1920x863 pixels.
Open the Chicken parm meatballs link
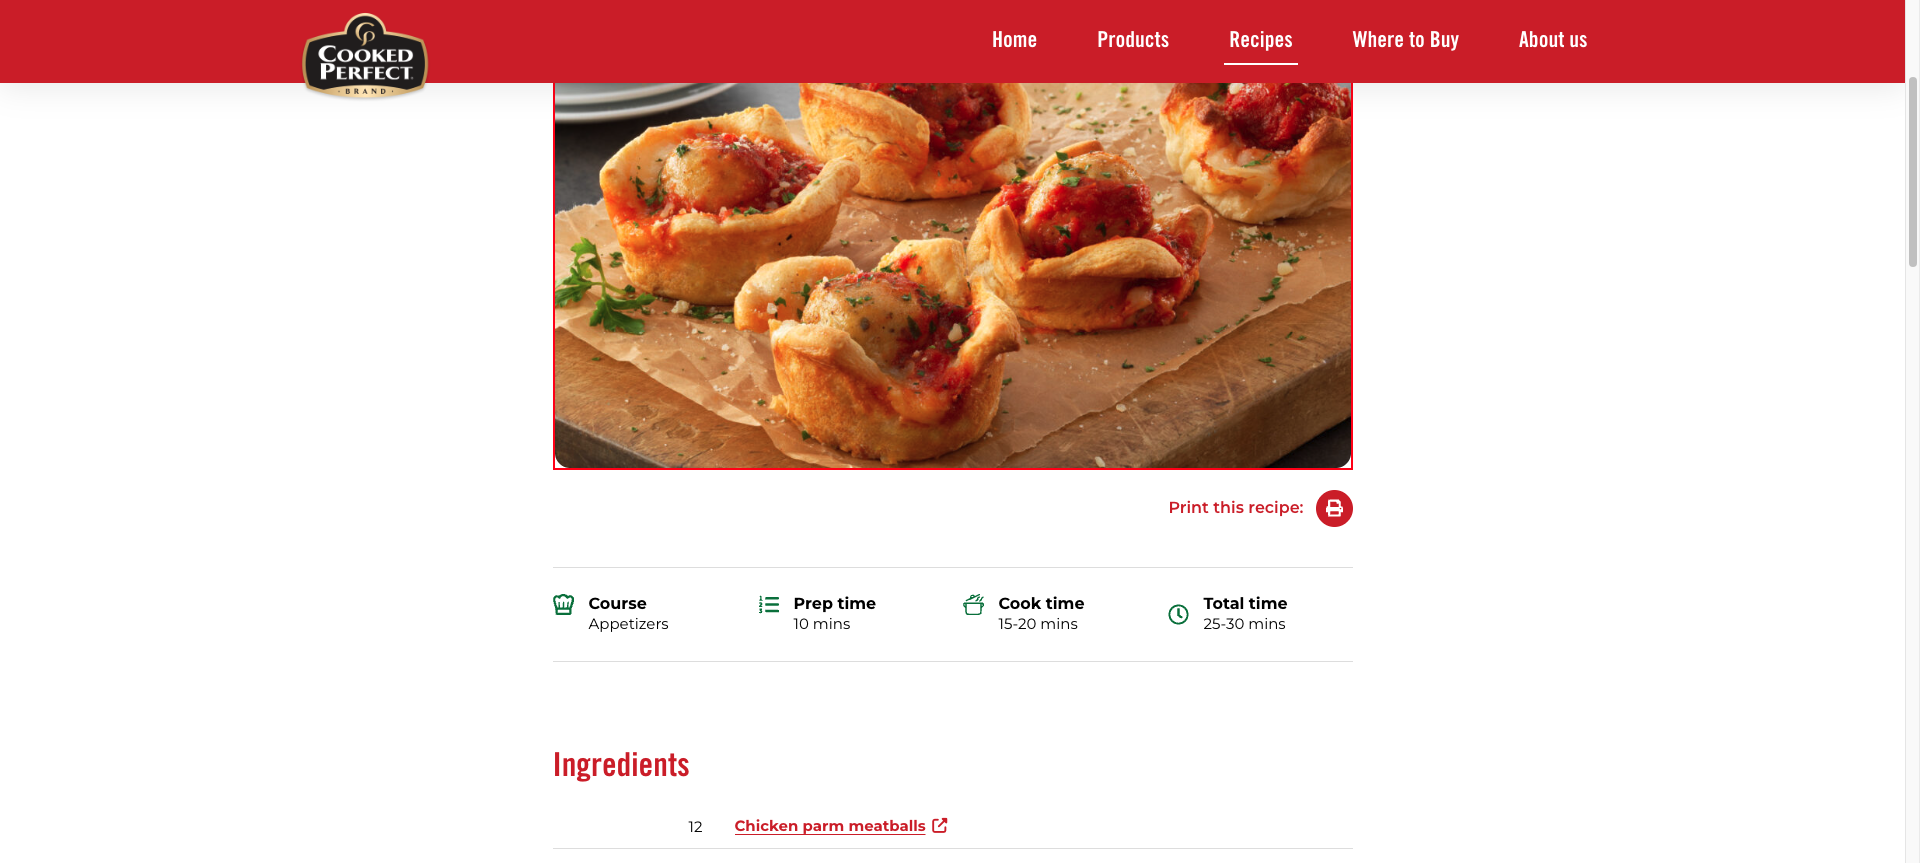[x=830, y=826]
